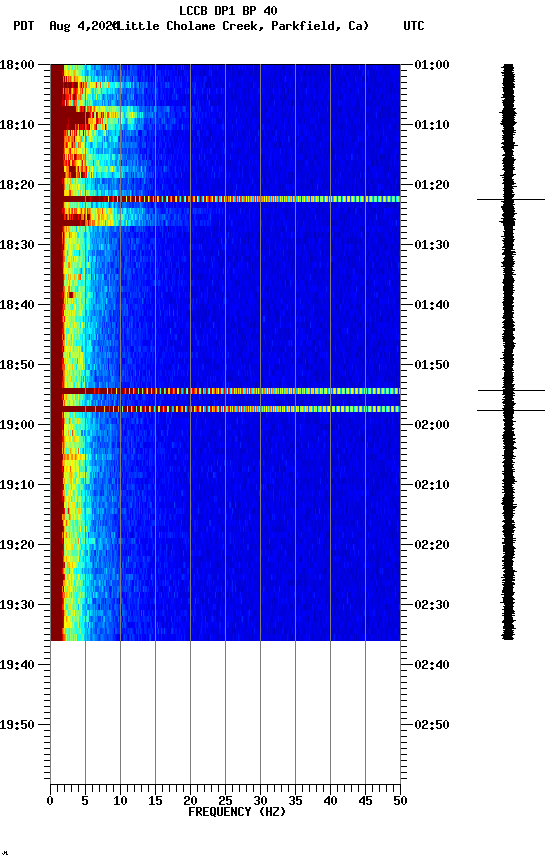Viewport: 552px width, 864px height.
Task: Click the '02:30' UTC time label
Action: (432, 605)
